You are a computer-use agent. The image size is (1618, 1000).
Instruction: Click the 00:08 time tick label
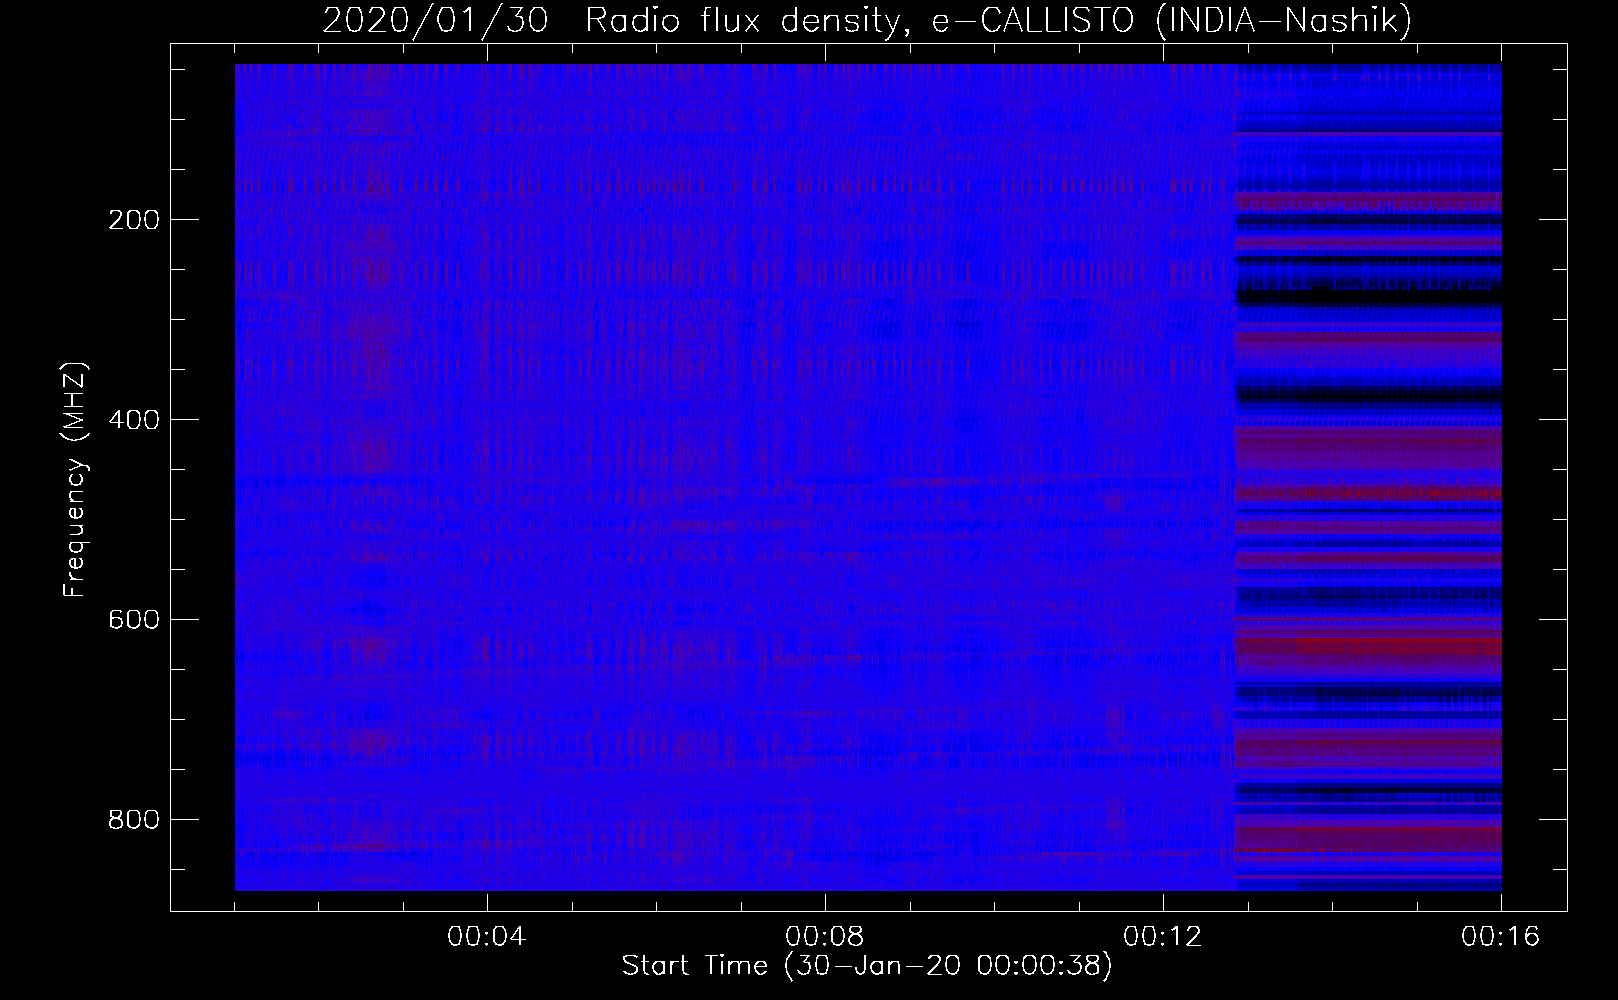(x=825, y=937)
